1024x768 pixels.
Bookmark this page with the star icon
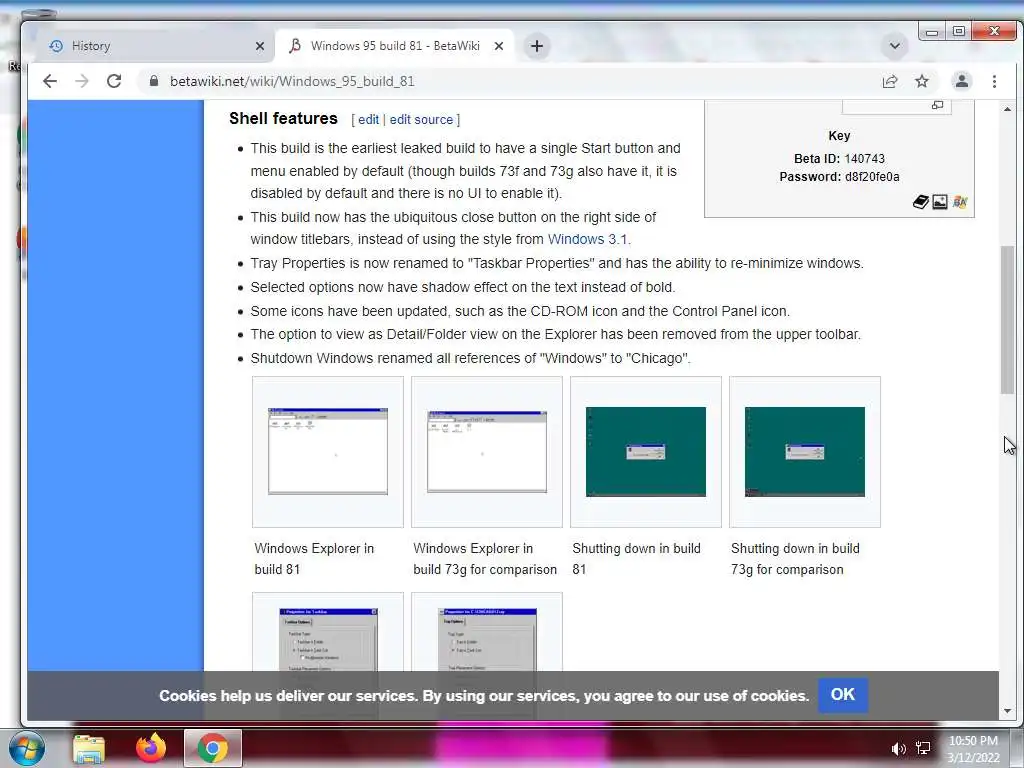(921, 81)
